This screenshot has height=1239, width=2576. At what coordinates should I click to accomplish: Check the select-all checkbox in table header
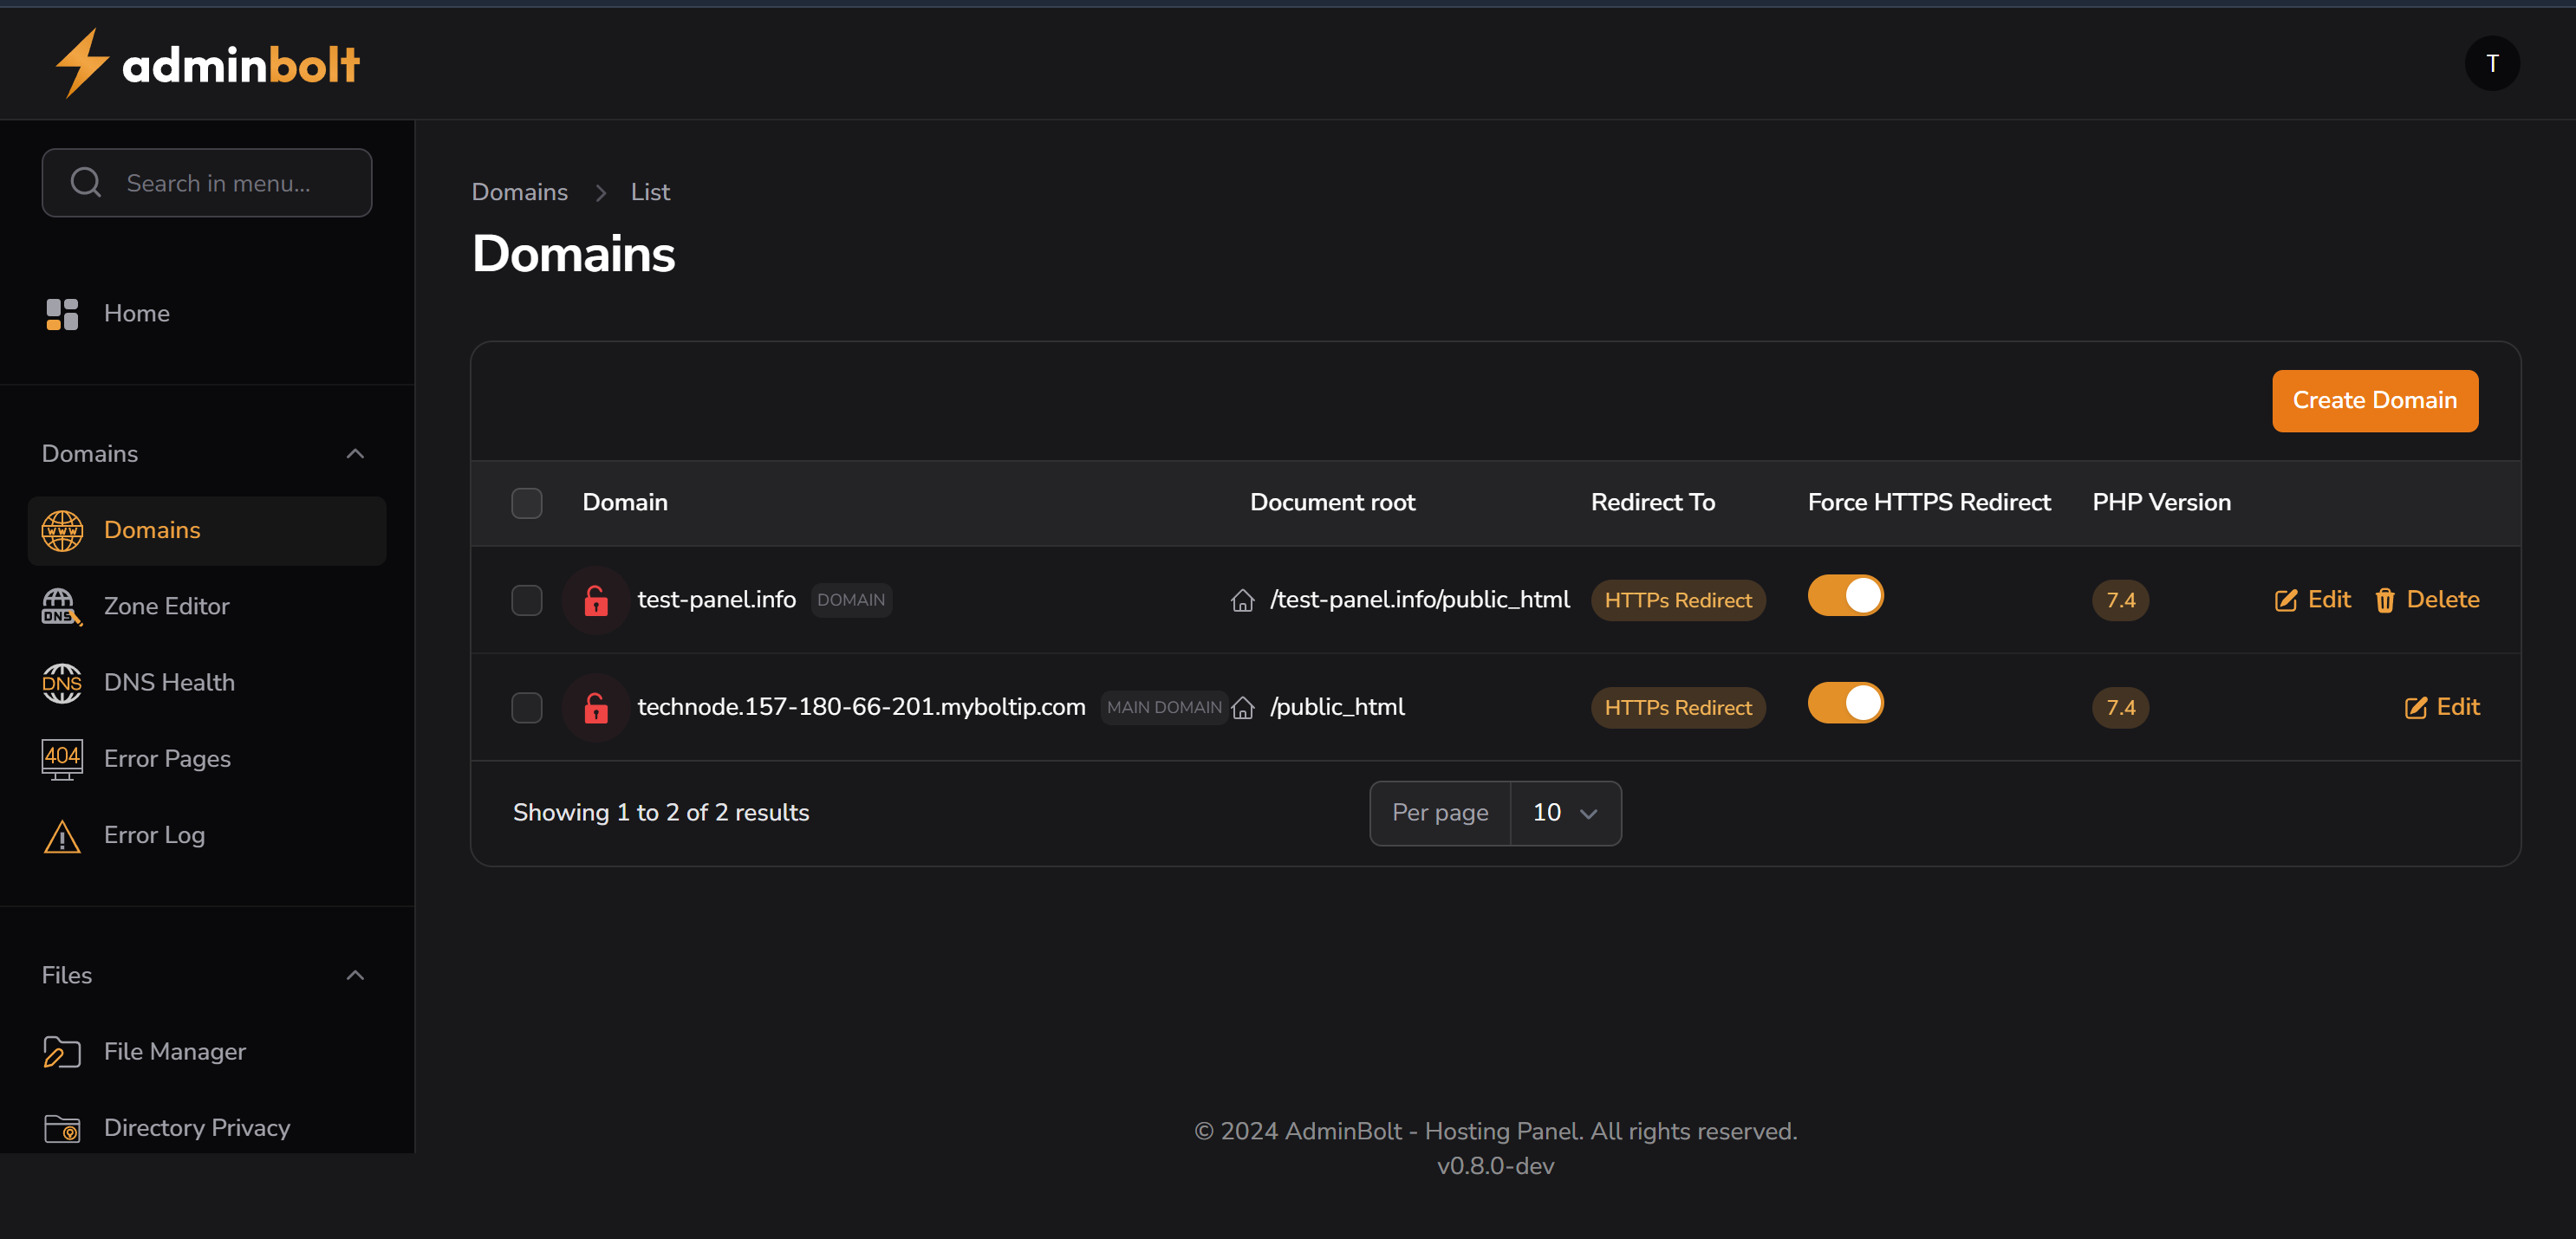tap(526, 503)
